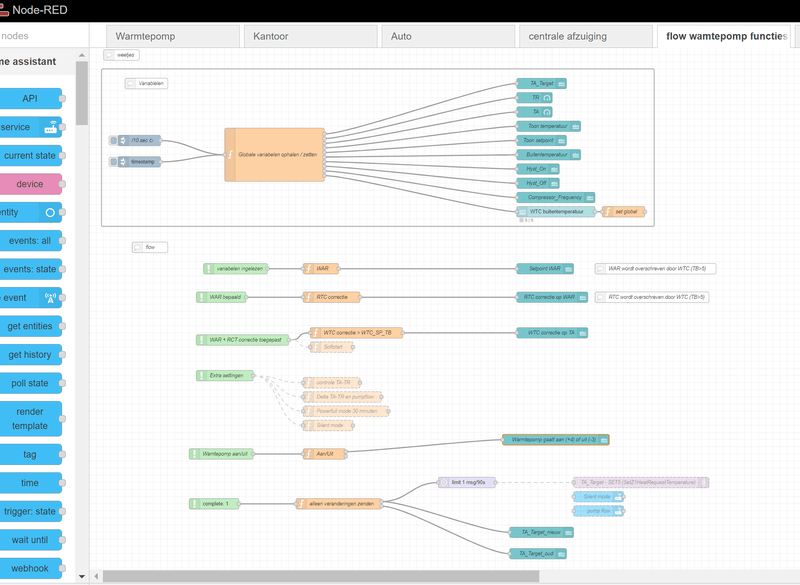Click the function icon on 'RTC correctie' node
The width and height of the screenshot is (800, 585).
(308, 297)
